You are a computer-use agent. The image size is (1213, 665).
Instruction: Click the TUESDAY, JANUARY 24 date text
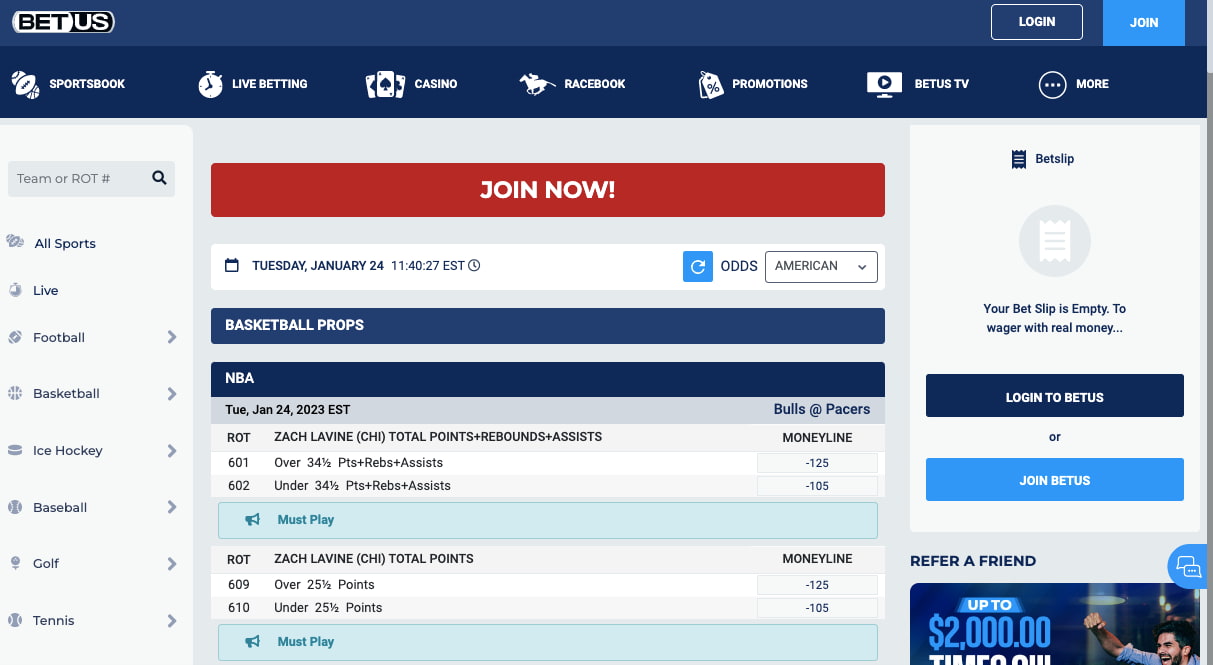tap(318, 265)
